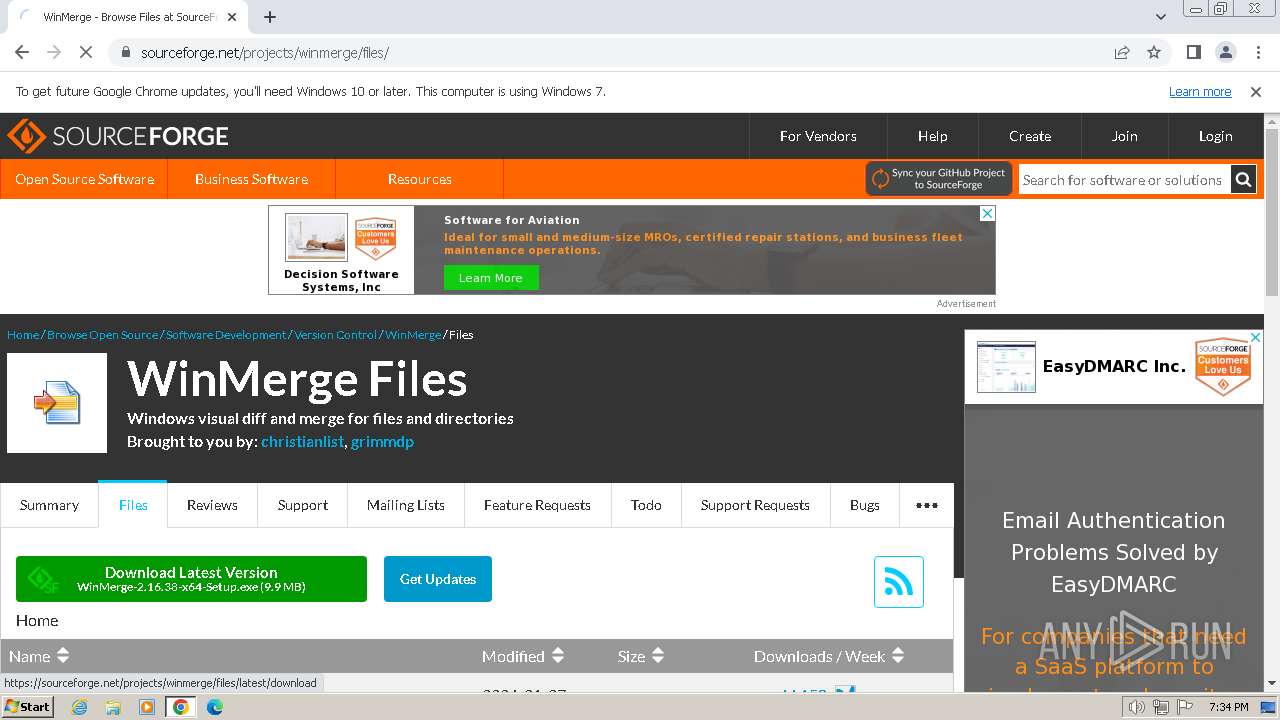Viewport: 1280px width, 720px height.
Task: Click the search magnifier icon
Action: pos(1243,180)
